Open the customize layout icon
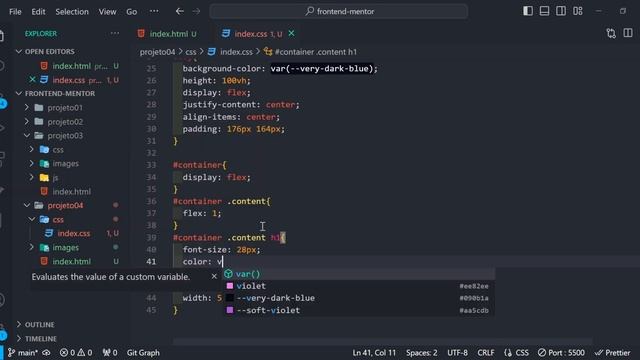The width and height of the screenshot is (640, 360). (x=578, y=11)
